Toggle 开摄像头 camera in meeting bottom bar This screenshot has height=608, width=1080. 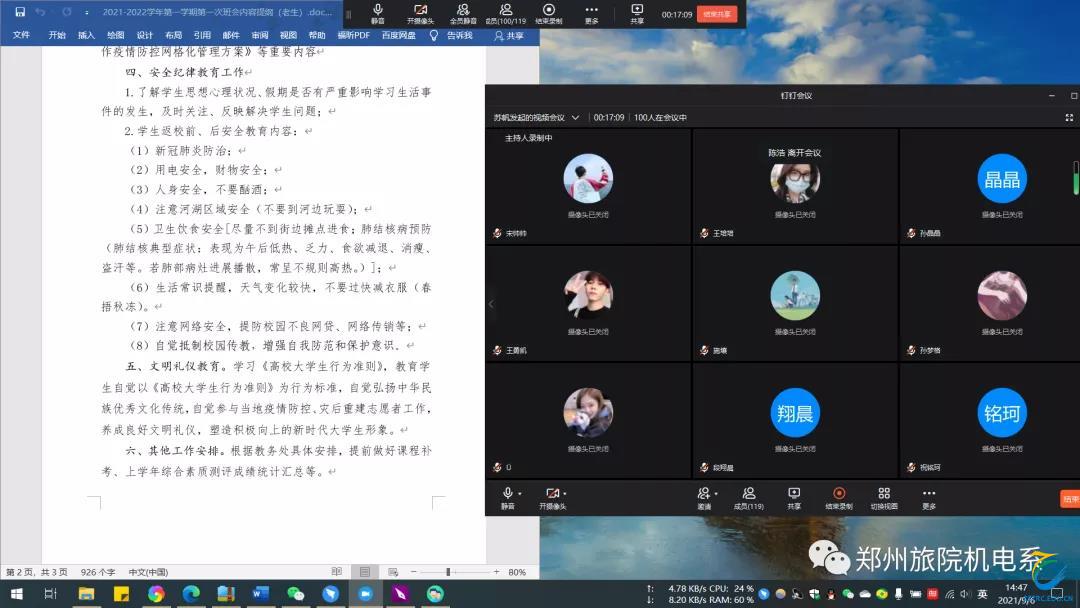click(552, 497)
